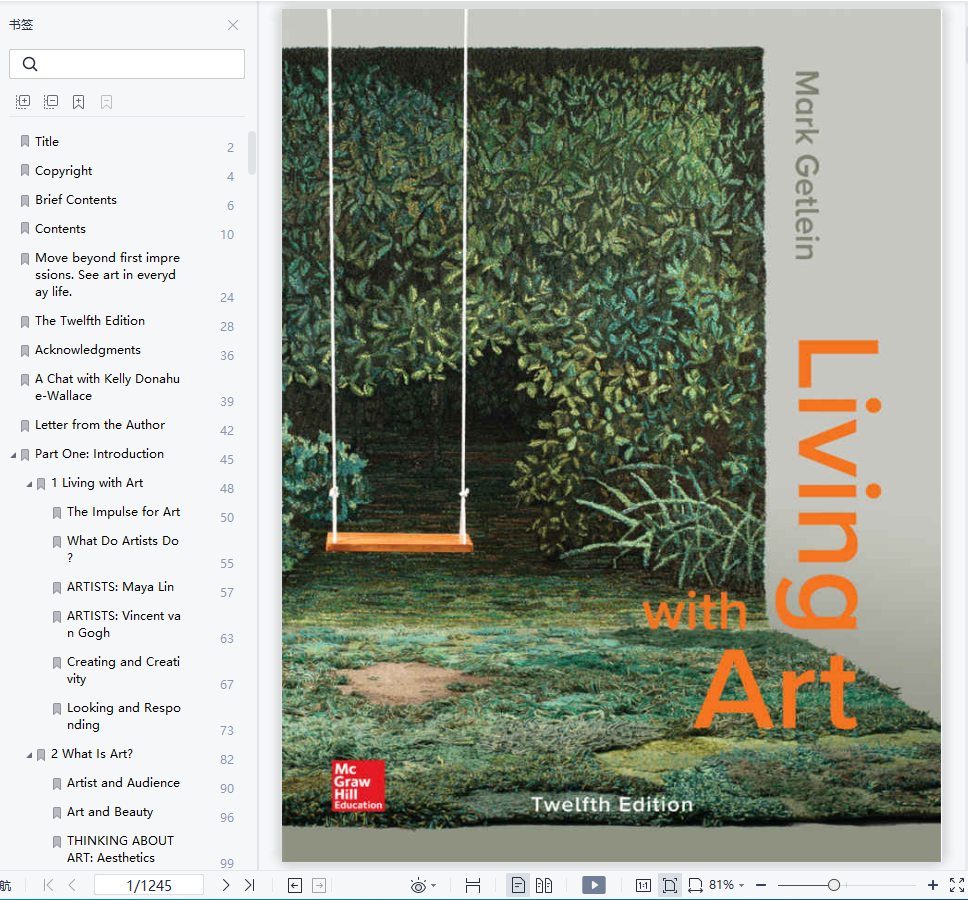Go to Artist and Audience bookmark
This screenshot has height=900, width=968.
123,783
